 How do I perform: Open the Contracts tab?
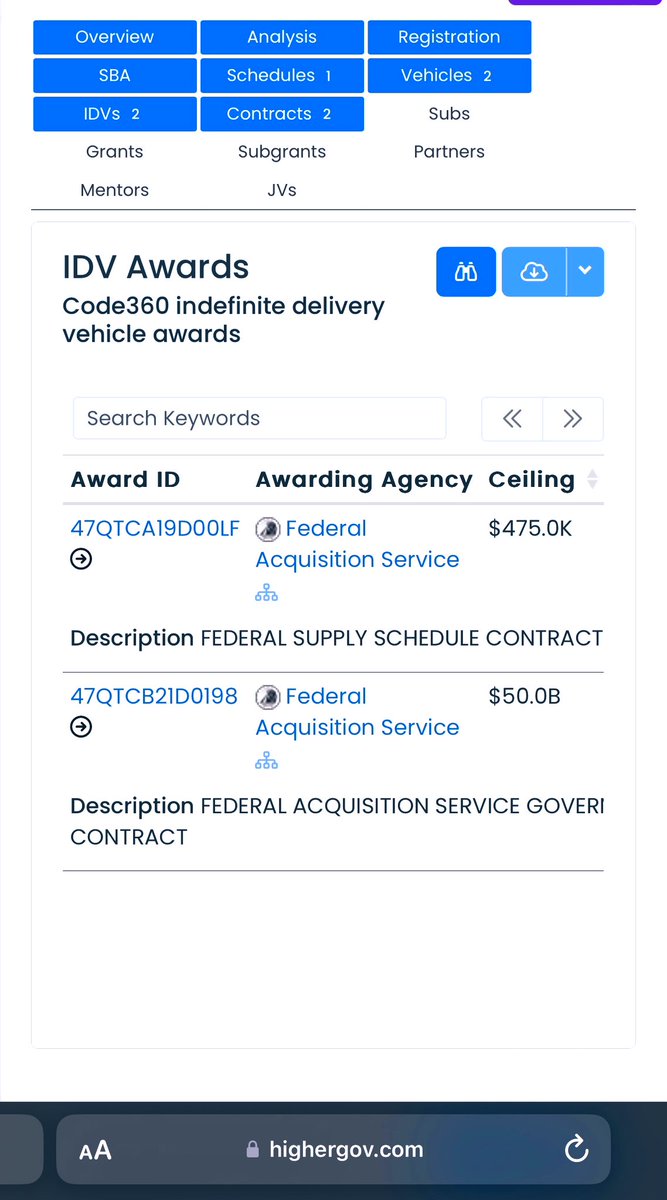pyautogui.click(x=281, y=114)
